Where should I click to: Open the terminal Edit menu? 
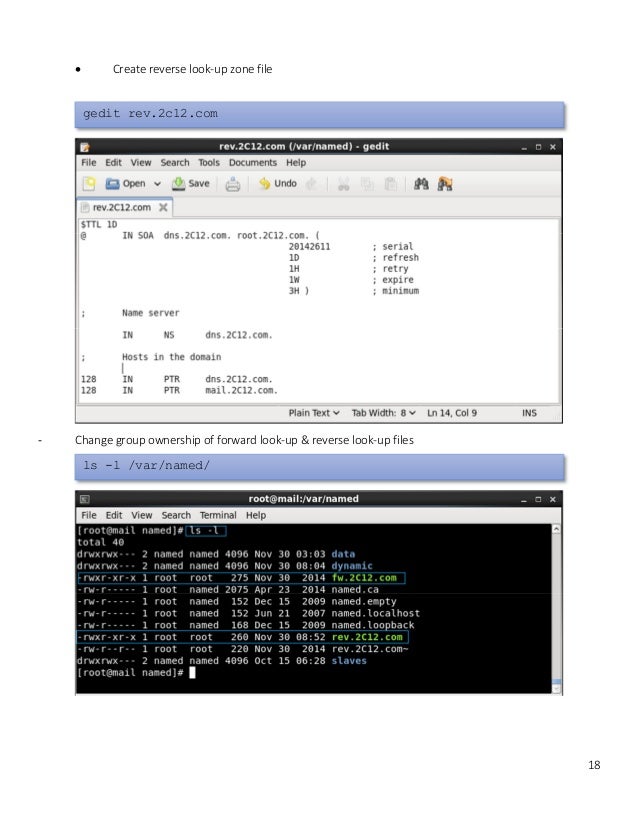(114, 515)
